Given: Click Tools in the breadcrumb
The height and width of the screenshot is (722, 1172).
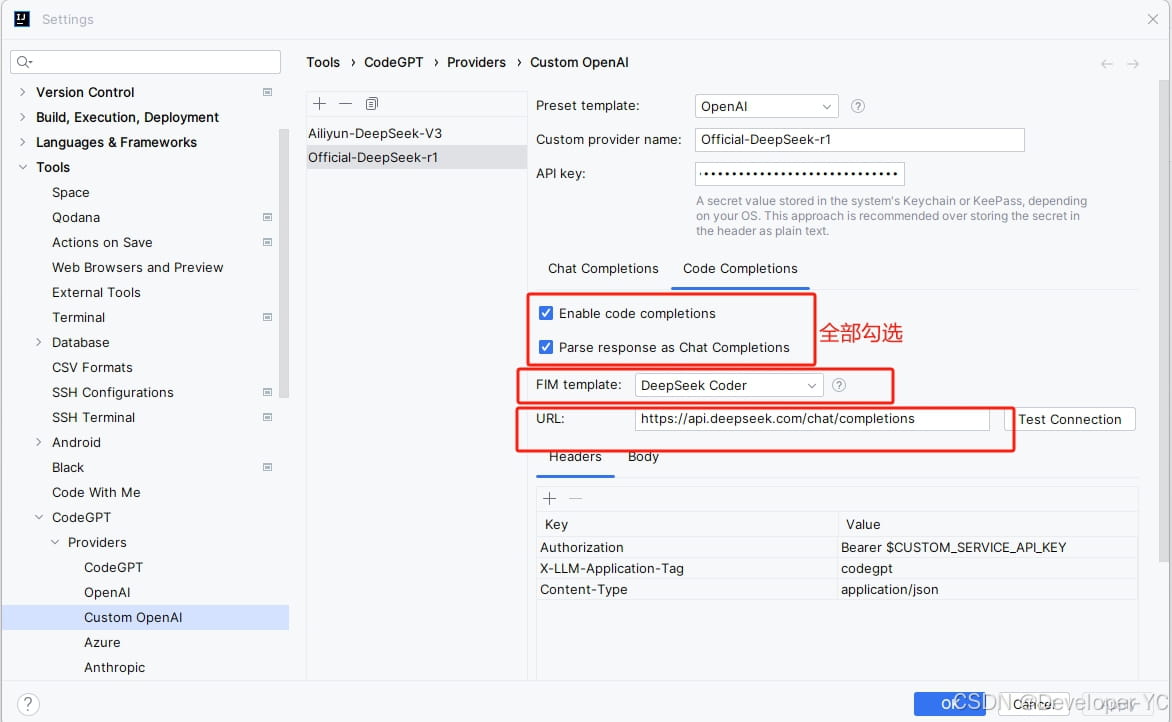Looking at the screenshot, I should pyautogui.click(x=323, y=63).
